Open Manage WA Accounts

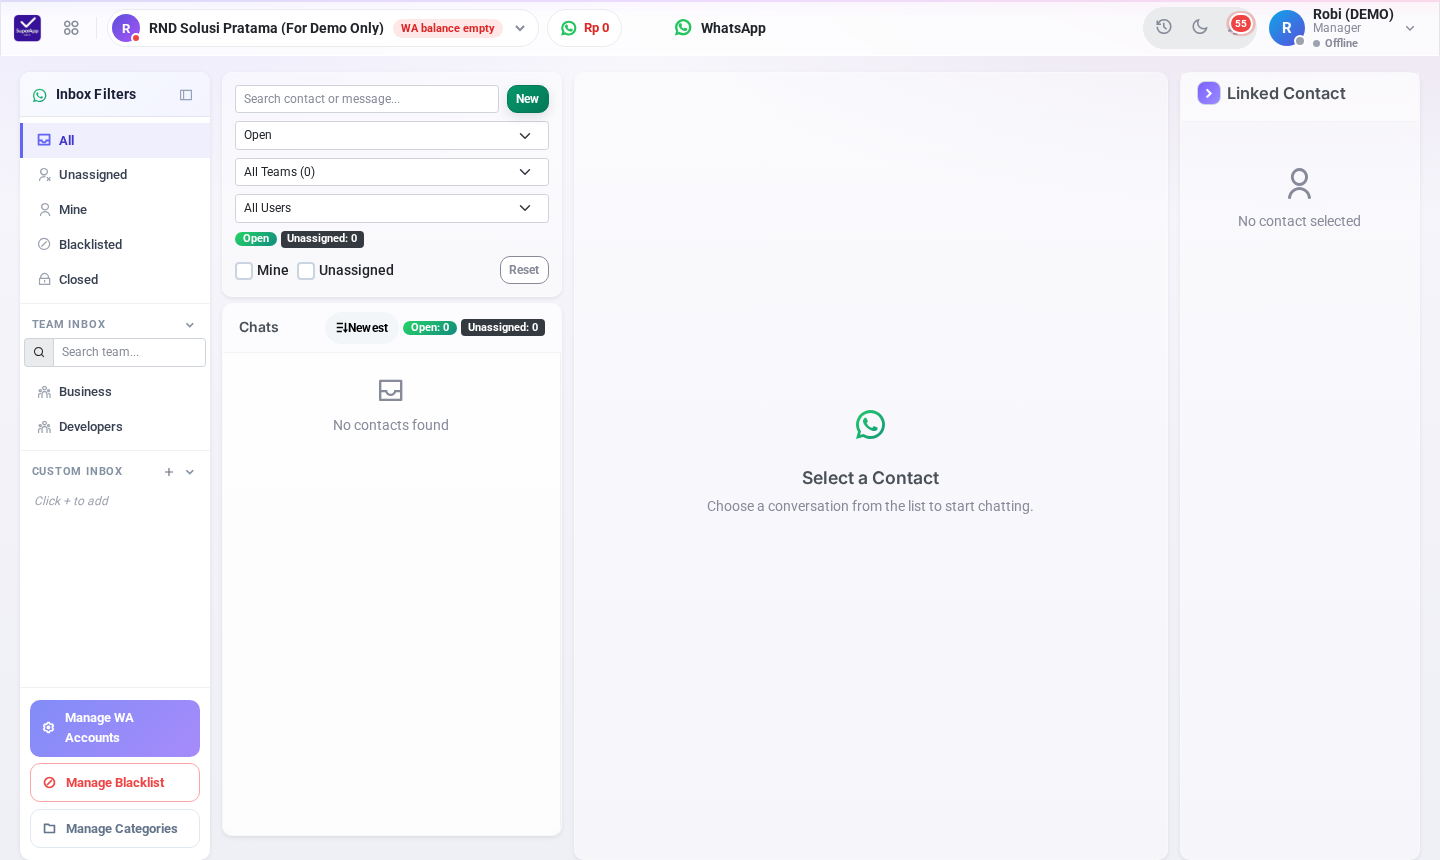pyautogui.click(x=115, y=728)
